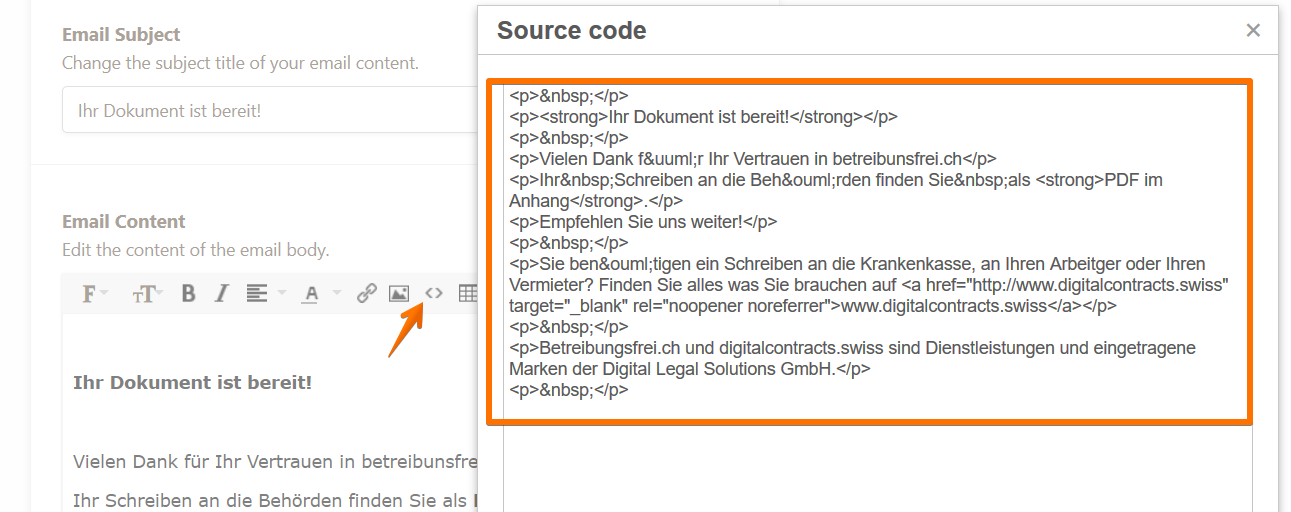Expand the alignment options arrow

[281, 294]
